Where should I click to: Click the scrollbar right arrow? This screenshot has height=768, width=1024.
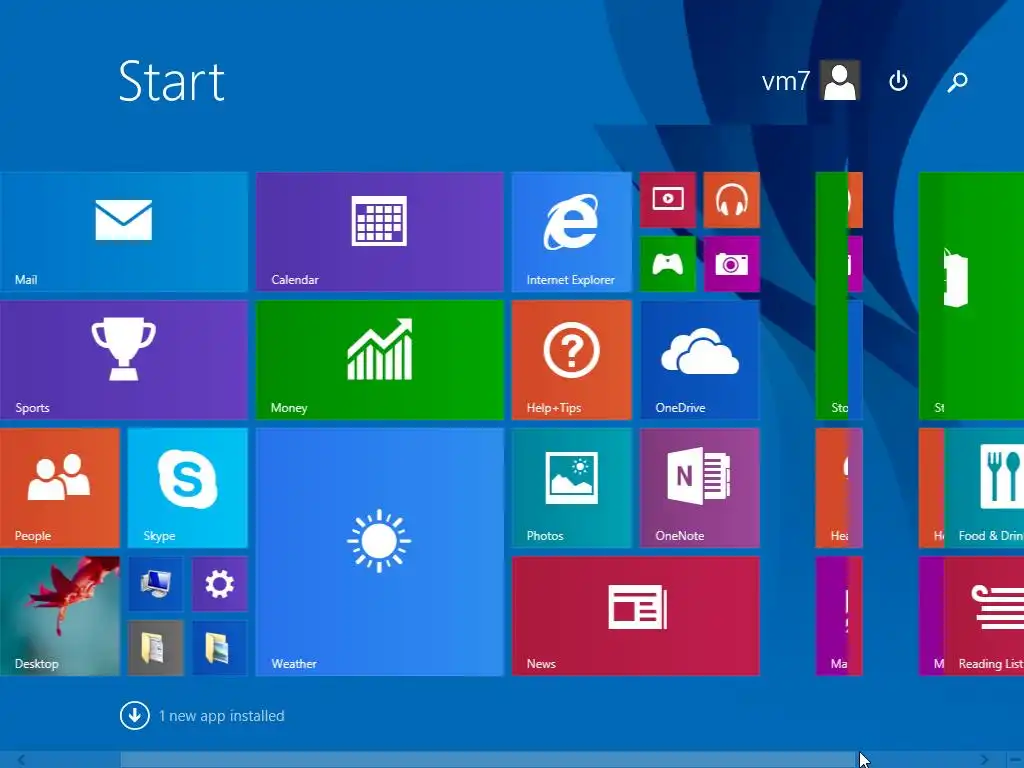(x=984, y=760)
